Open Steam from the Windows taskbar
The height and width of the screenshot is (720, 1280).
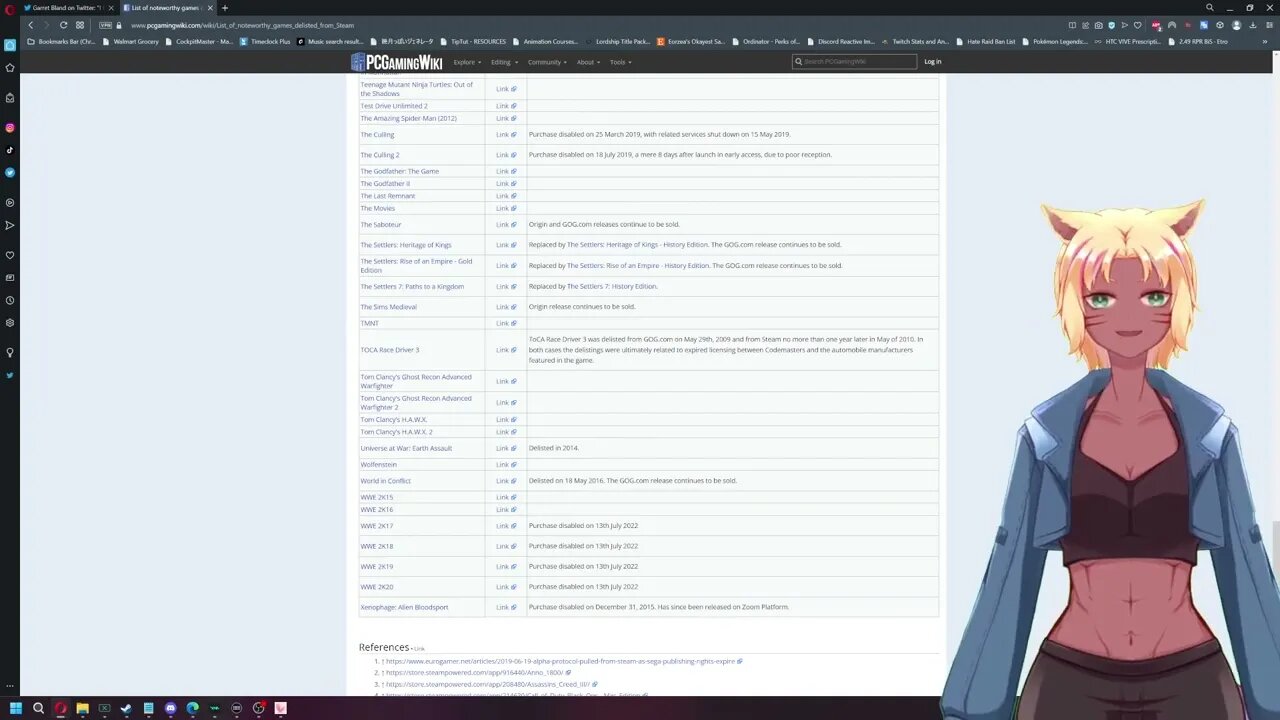coord(126,708)
